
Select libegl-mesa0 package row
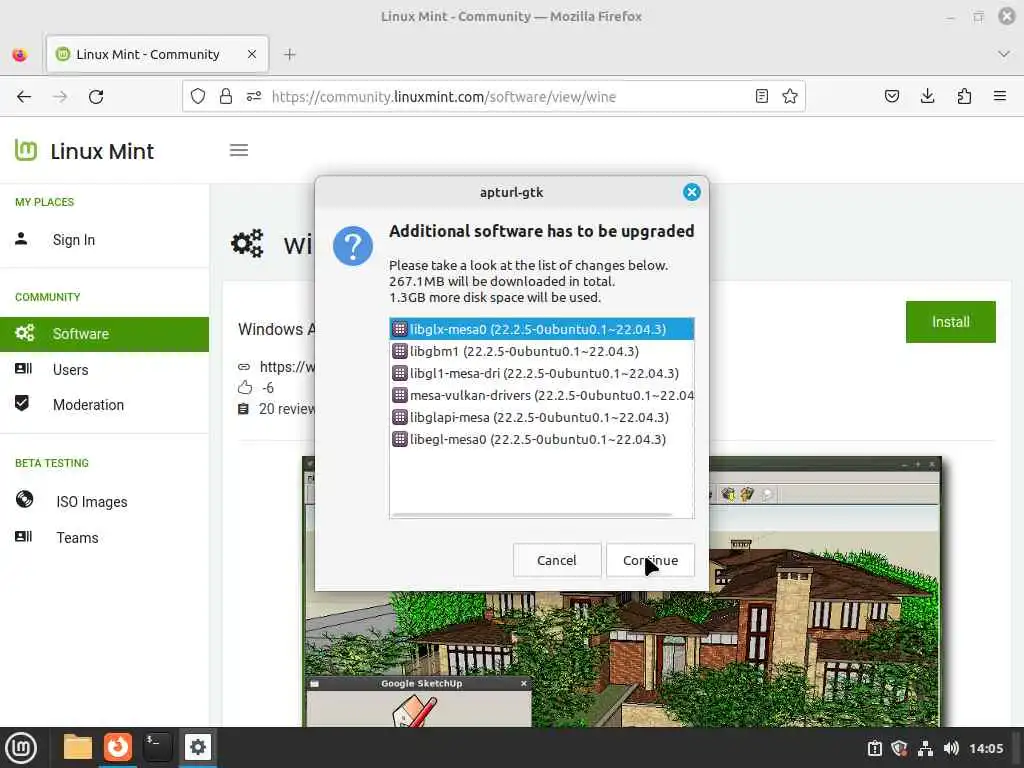541,440
